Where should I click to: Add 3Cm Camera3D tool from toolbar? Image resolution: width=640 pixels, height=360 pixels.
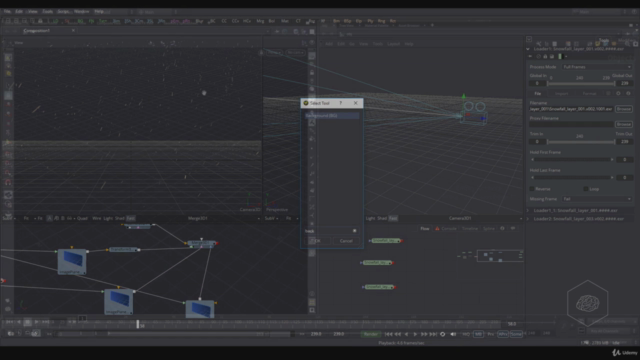pyautogui.click(x=139, y=21)
